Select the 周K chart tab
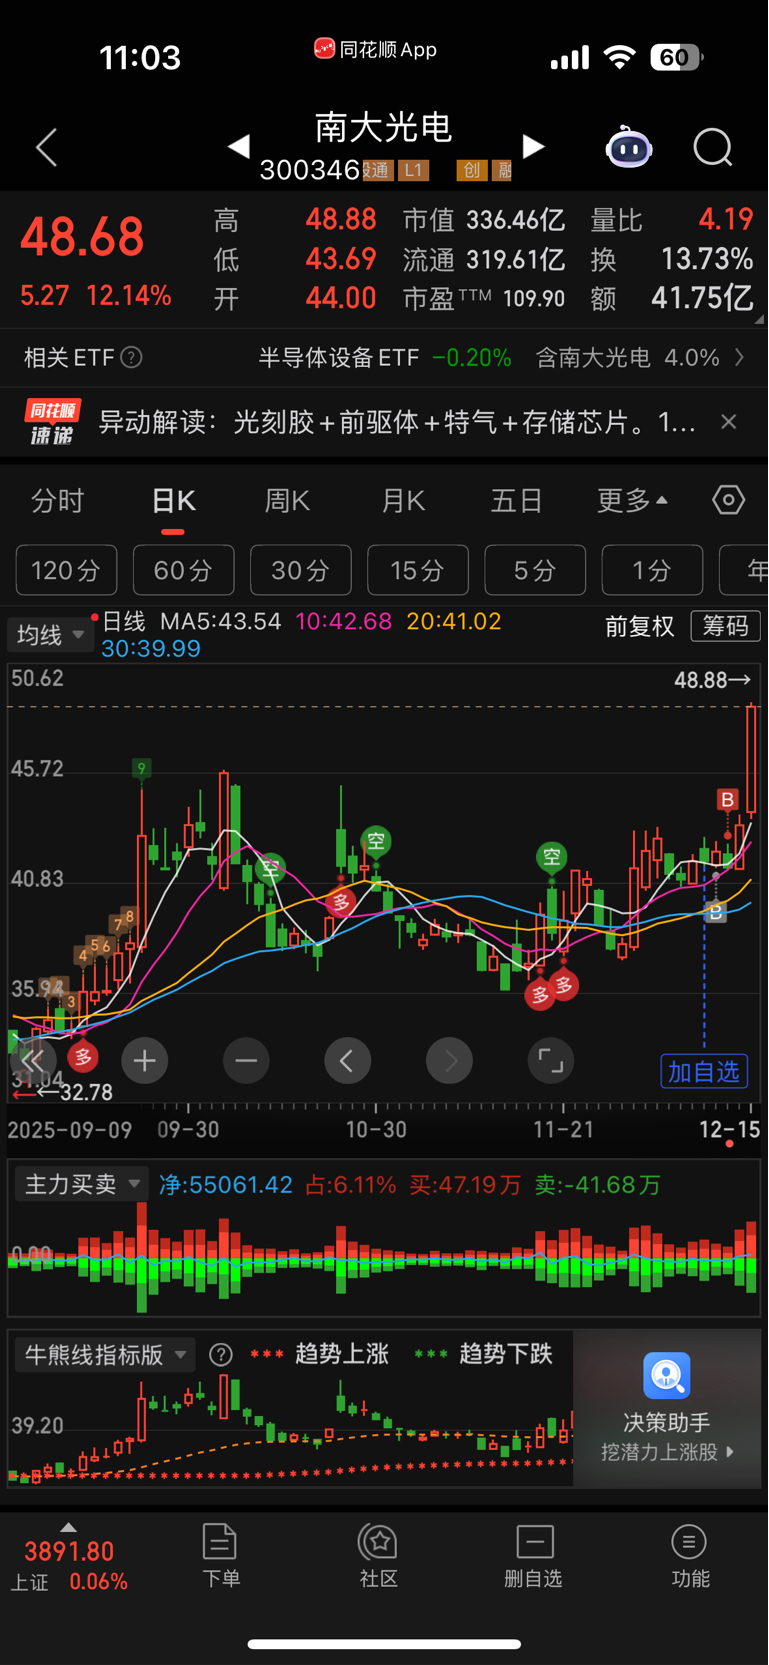Image resolution: width=769 pixels, height=1665 pixels. (x=287, y=500)
